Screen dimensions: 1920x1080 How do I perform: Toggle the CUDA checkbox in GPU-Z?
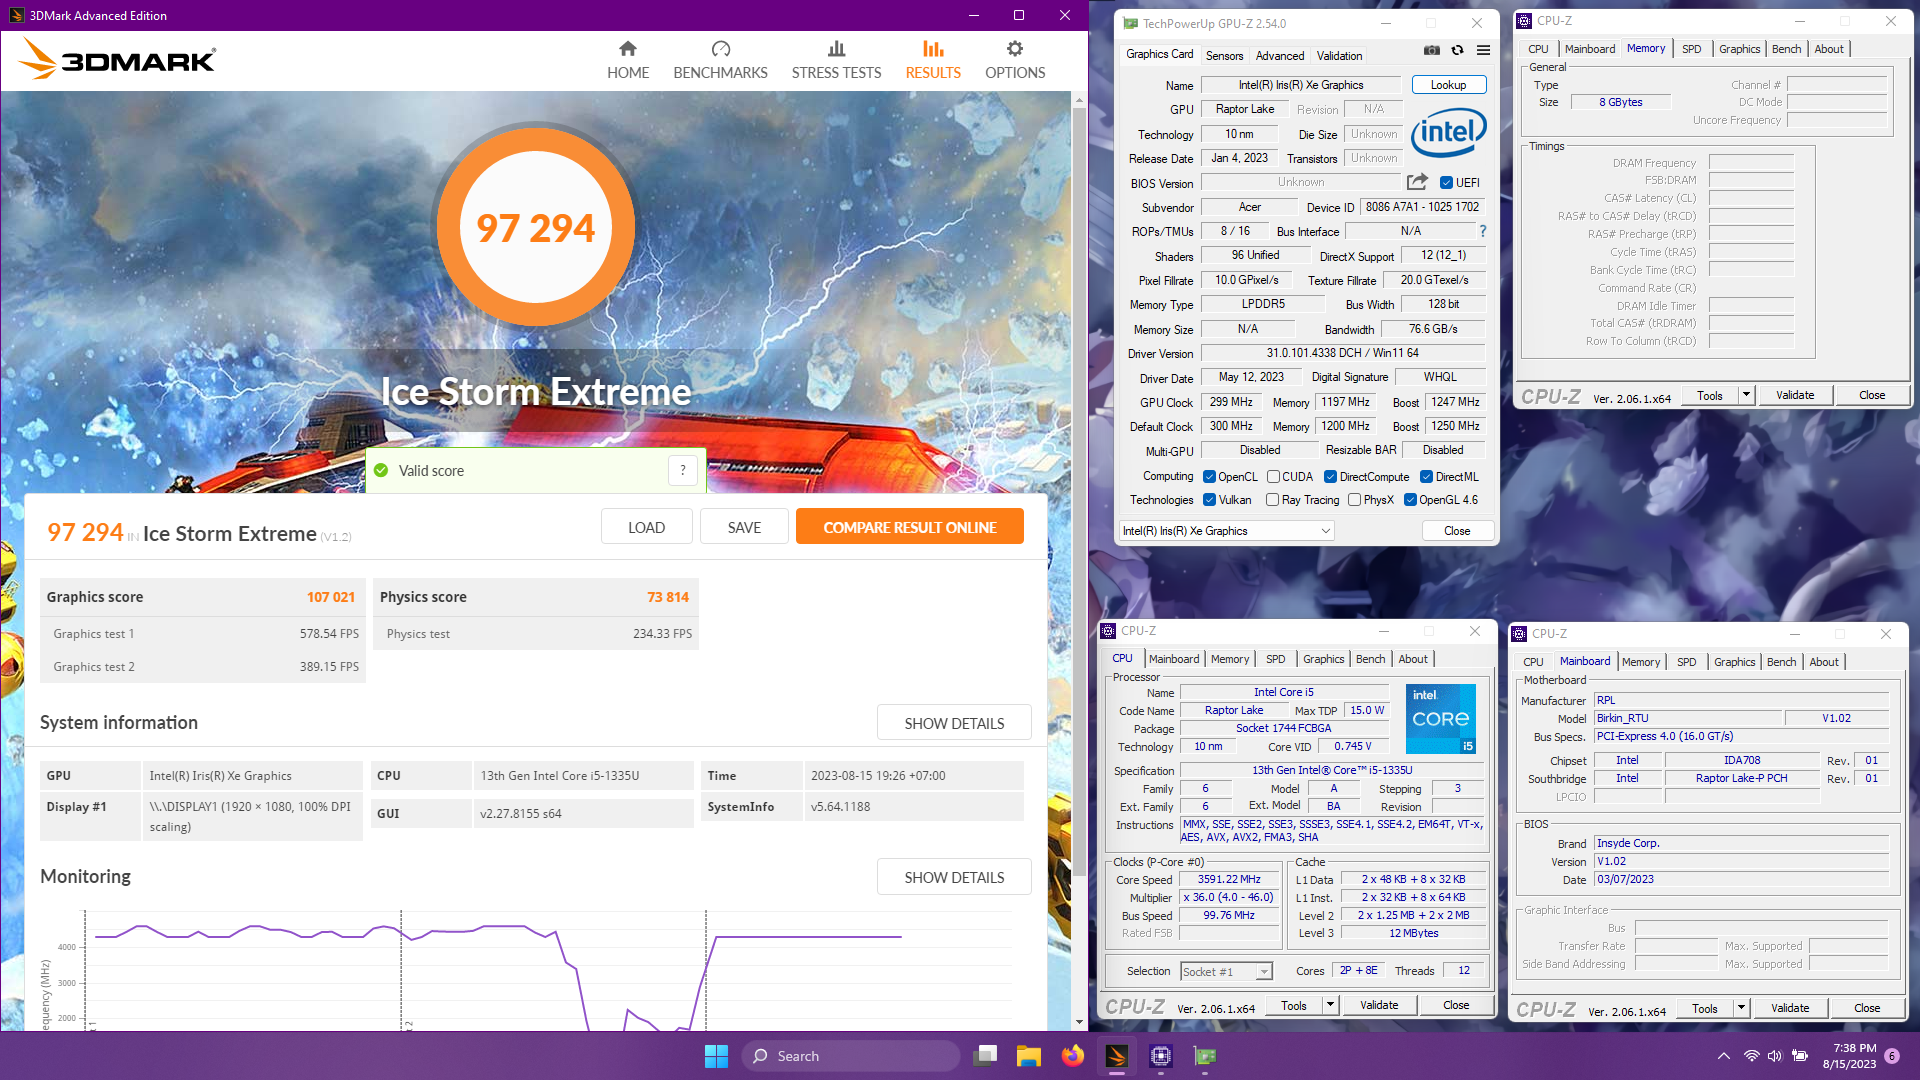point(1273,477)
